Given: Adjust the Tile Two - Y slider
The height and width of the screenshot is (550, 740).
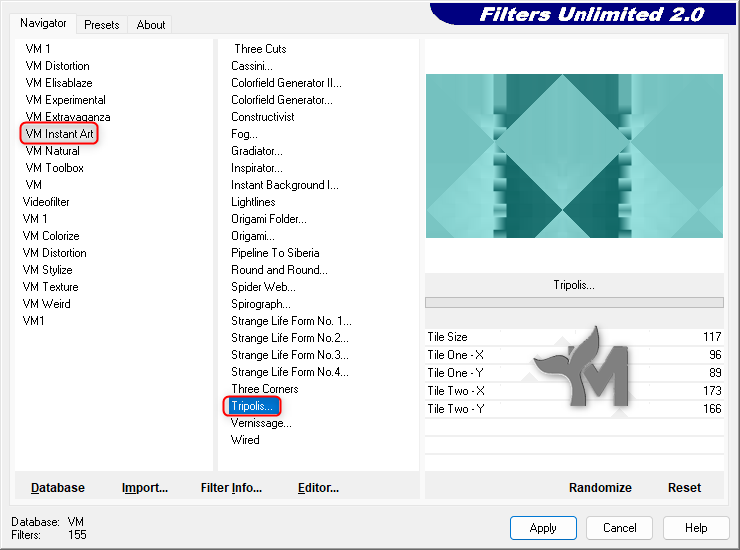Looking at the screenshot, I should click(x=574, y=409).
